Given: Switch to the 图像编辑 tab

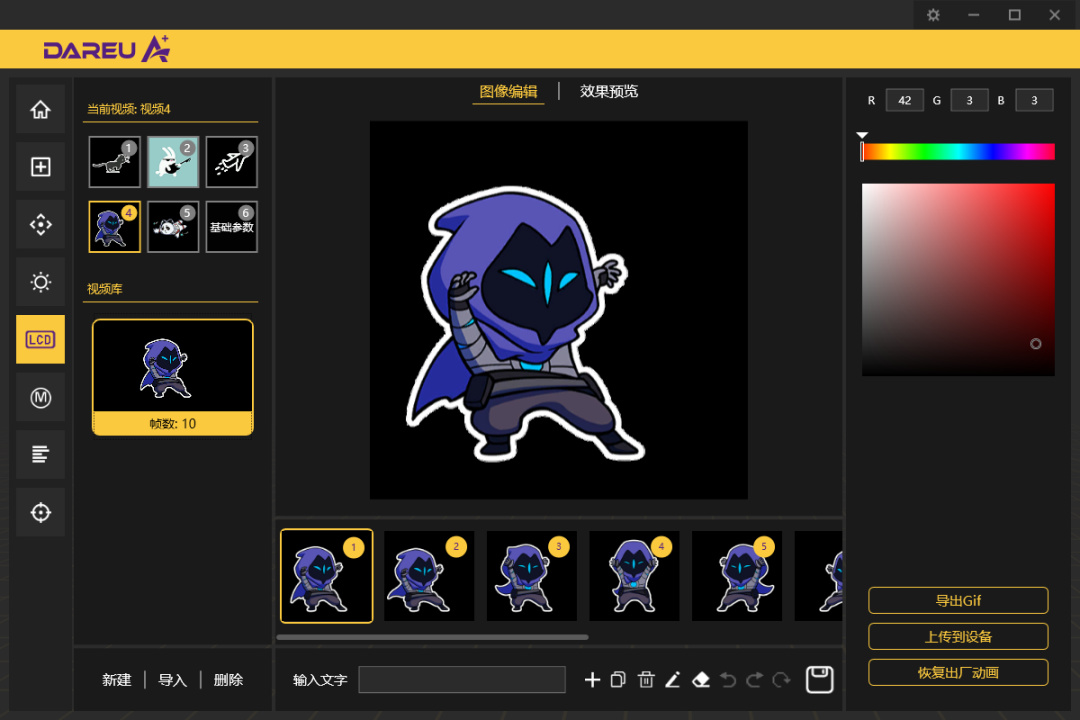Looking at the screenshot, I should click(508, 92).
